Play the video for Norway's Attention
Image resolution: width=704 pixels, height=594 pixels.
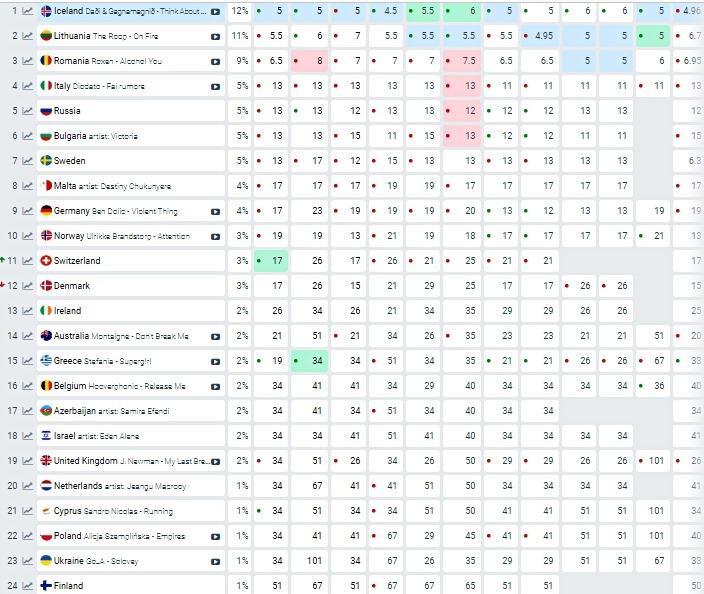point(216,237)
